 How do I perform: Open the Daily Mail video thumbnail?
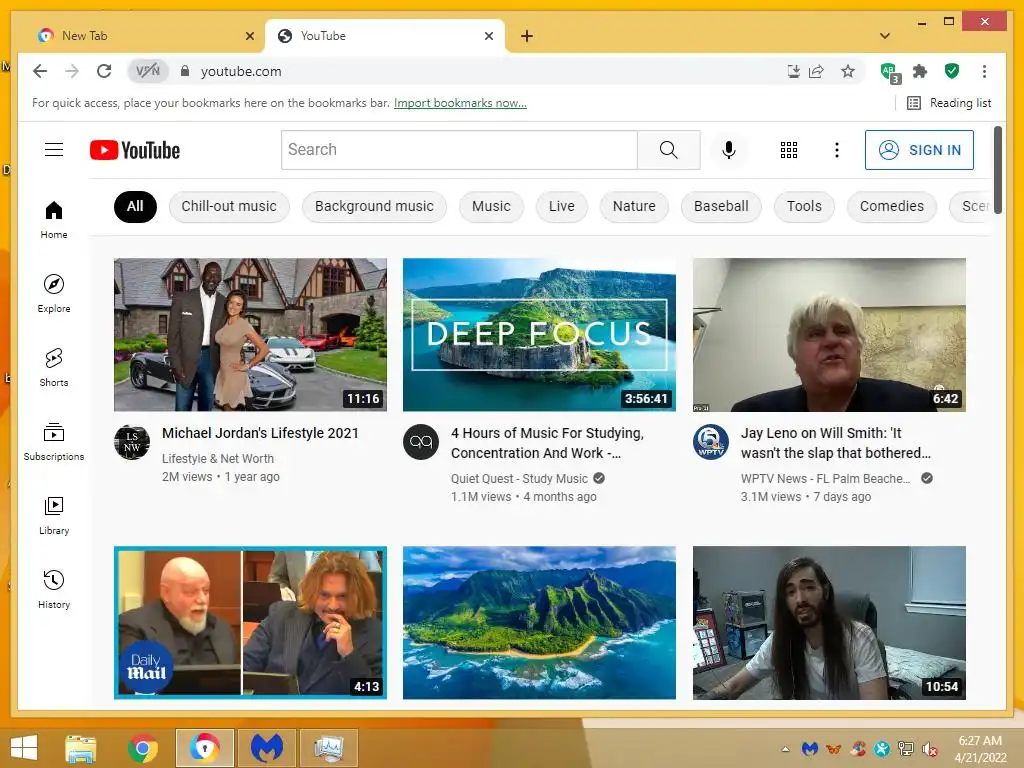click(x=250, y=622)
